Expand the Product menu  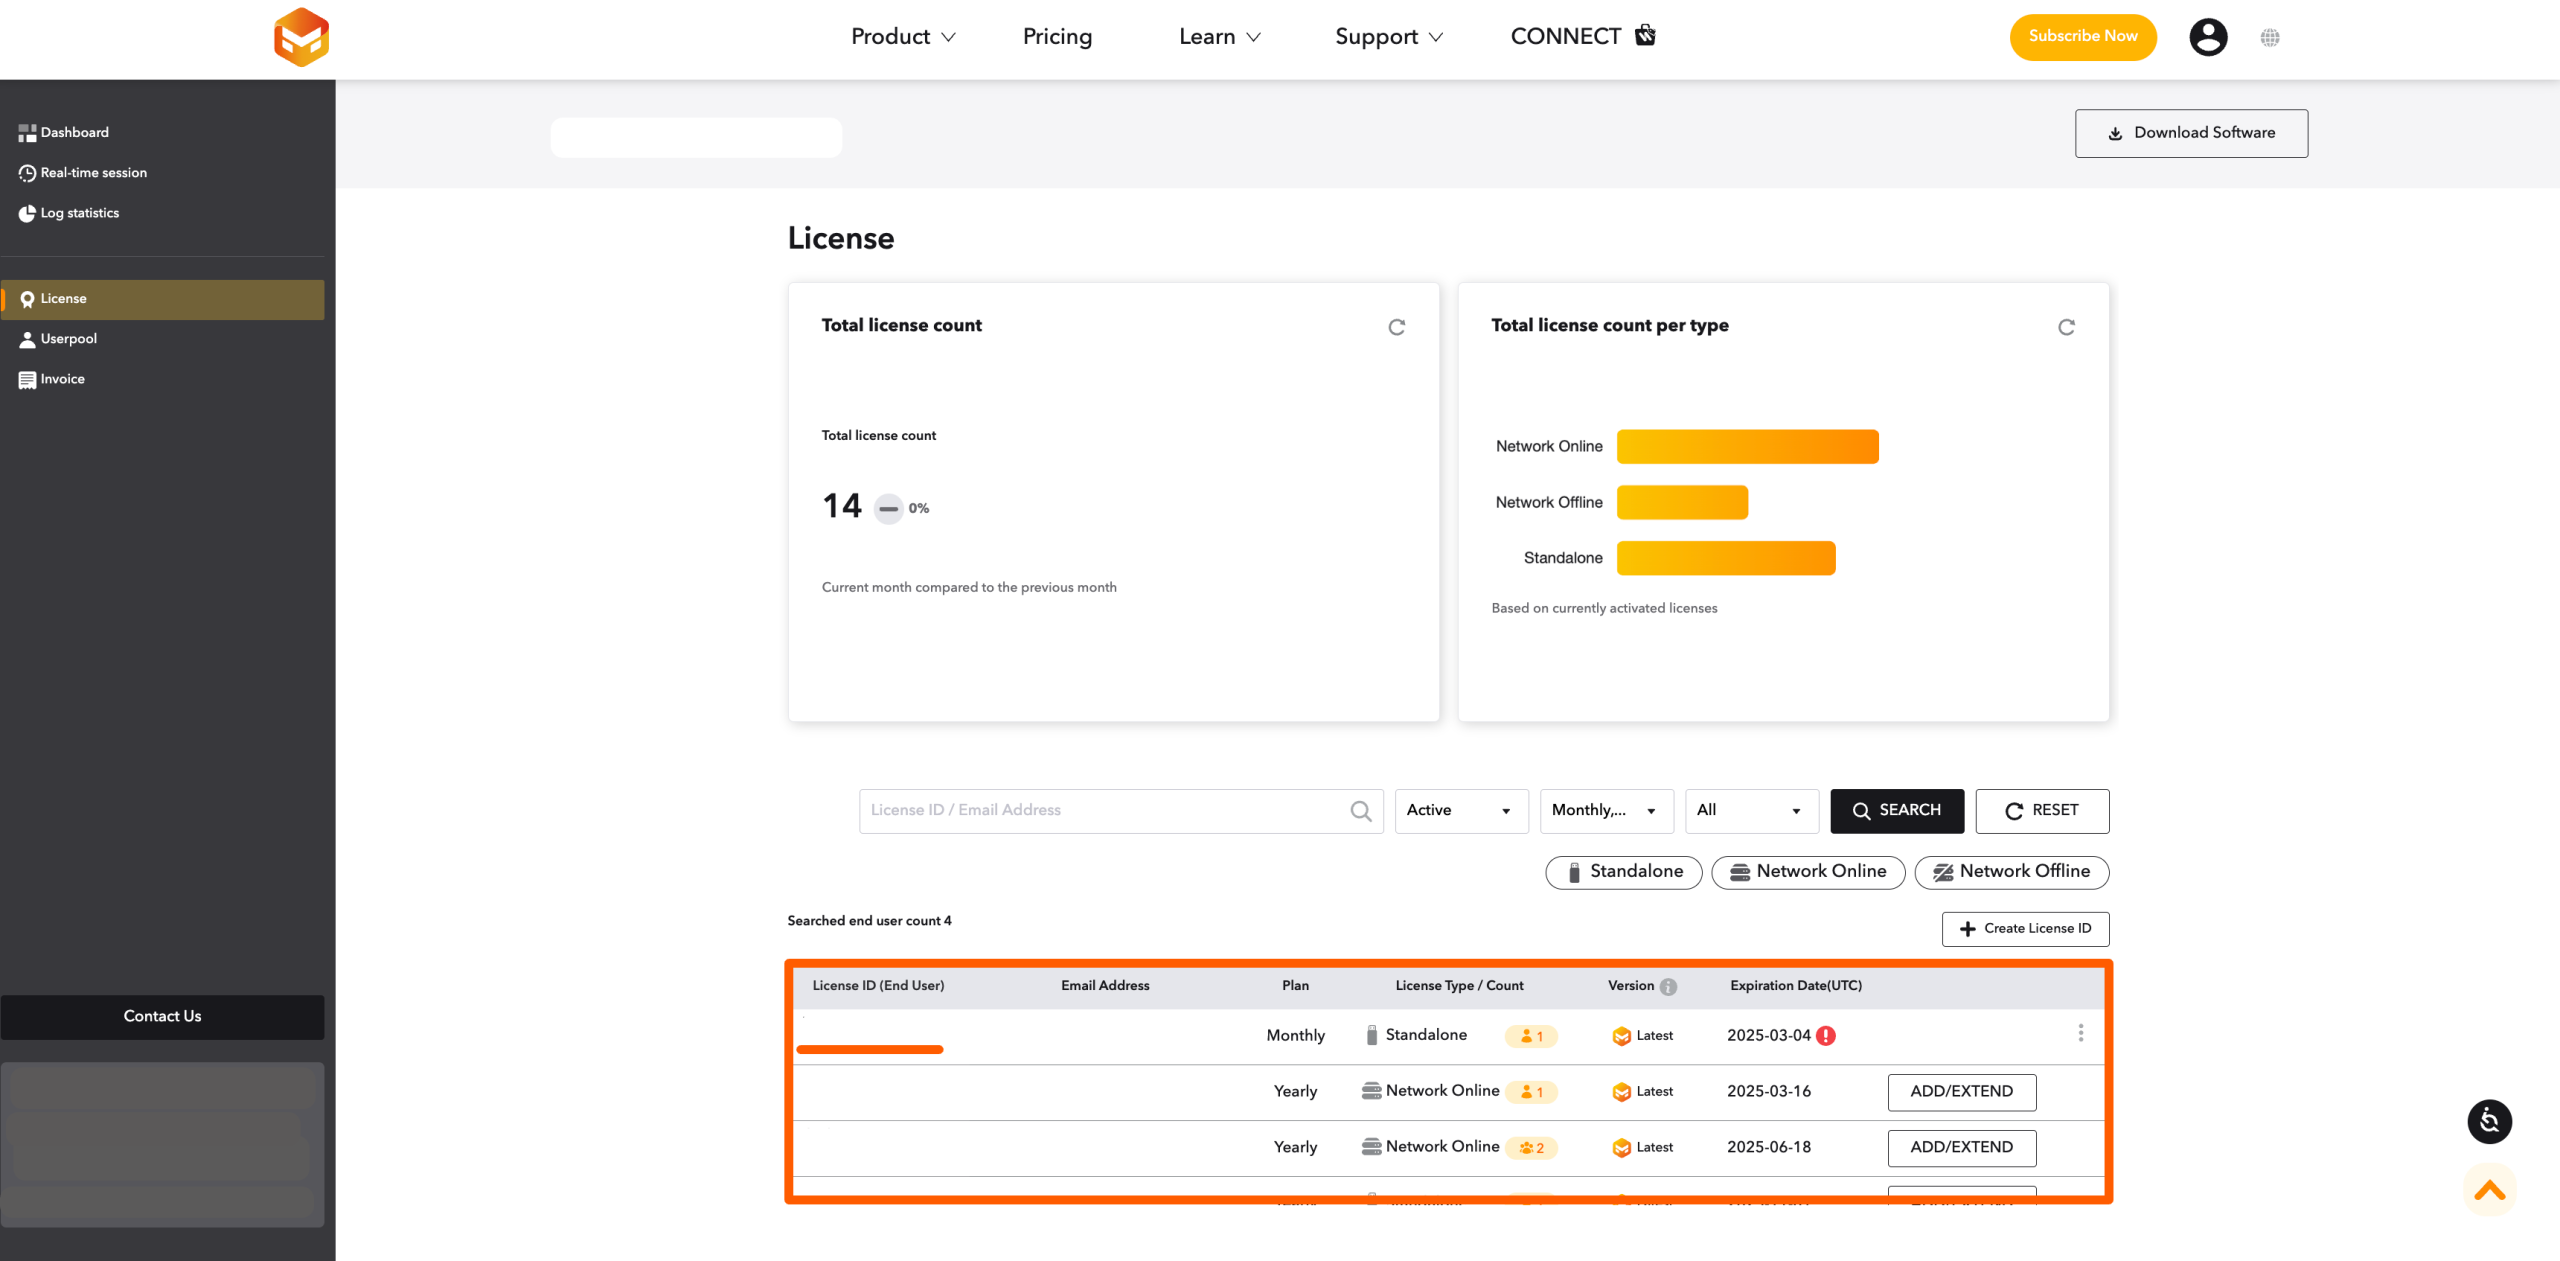pyautogui.click(x=903, y=37)
